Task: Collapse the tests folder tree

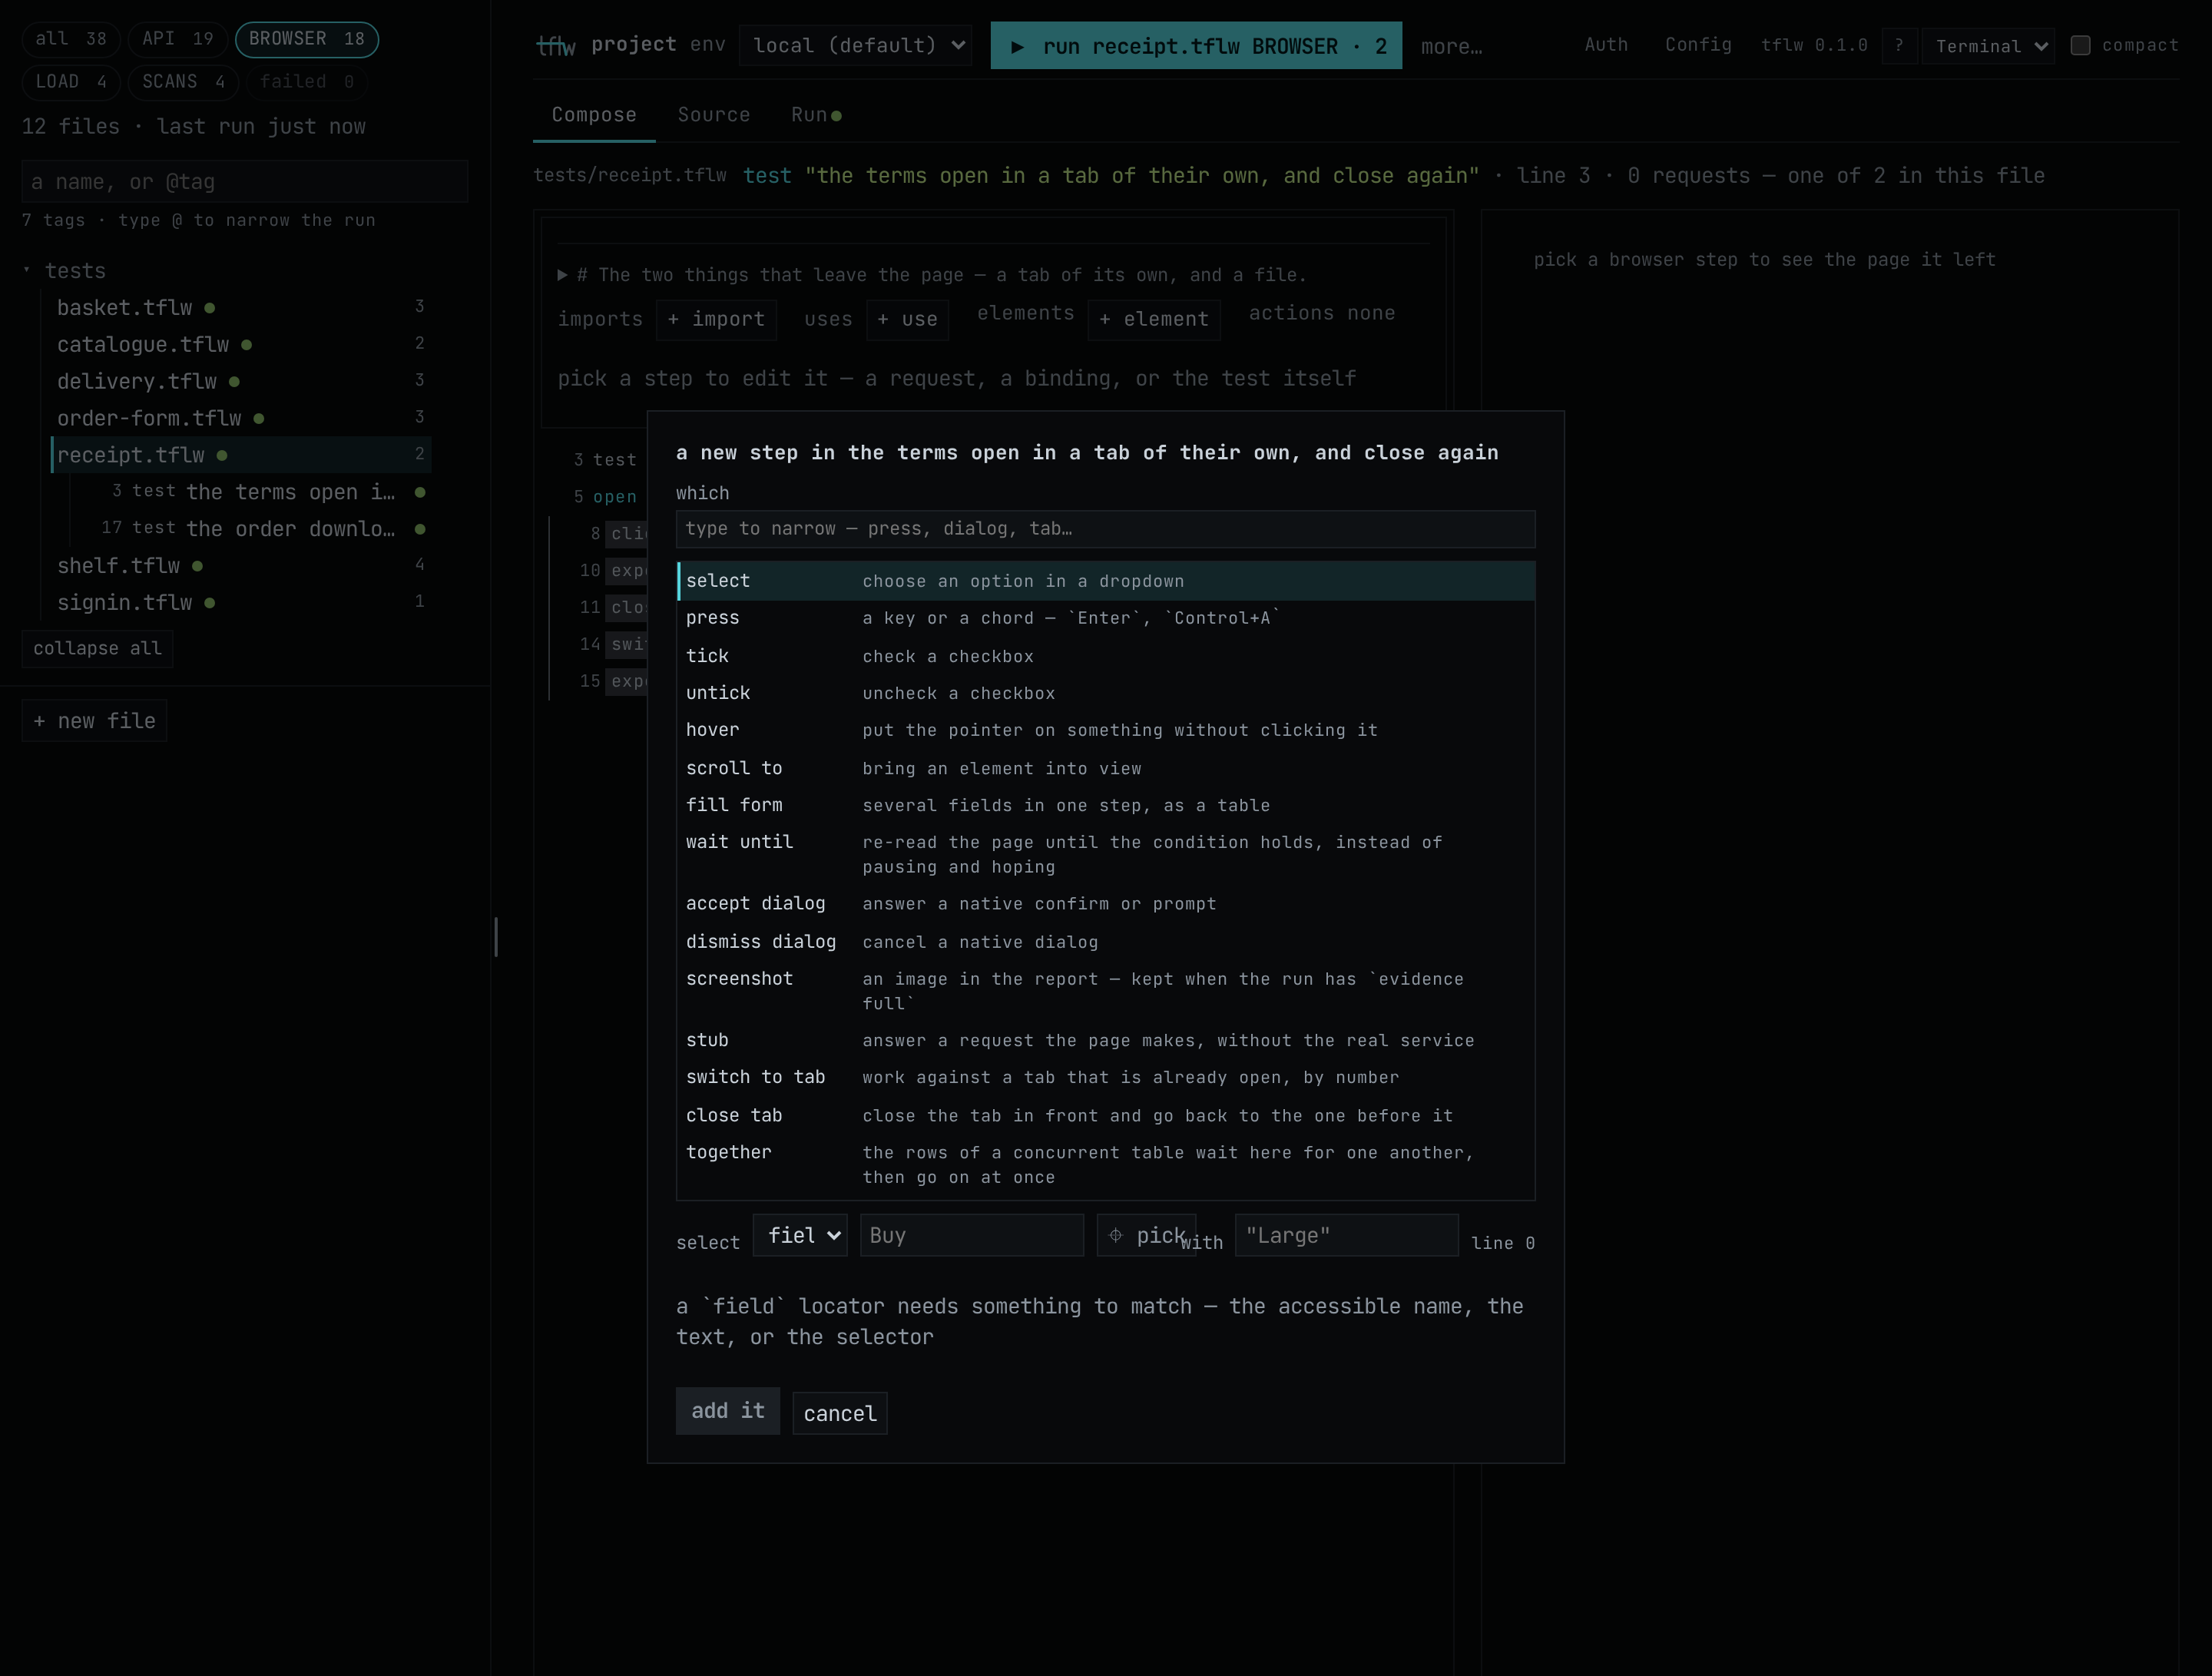Action: [27, 271]
